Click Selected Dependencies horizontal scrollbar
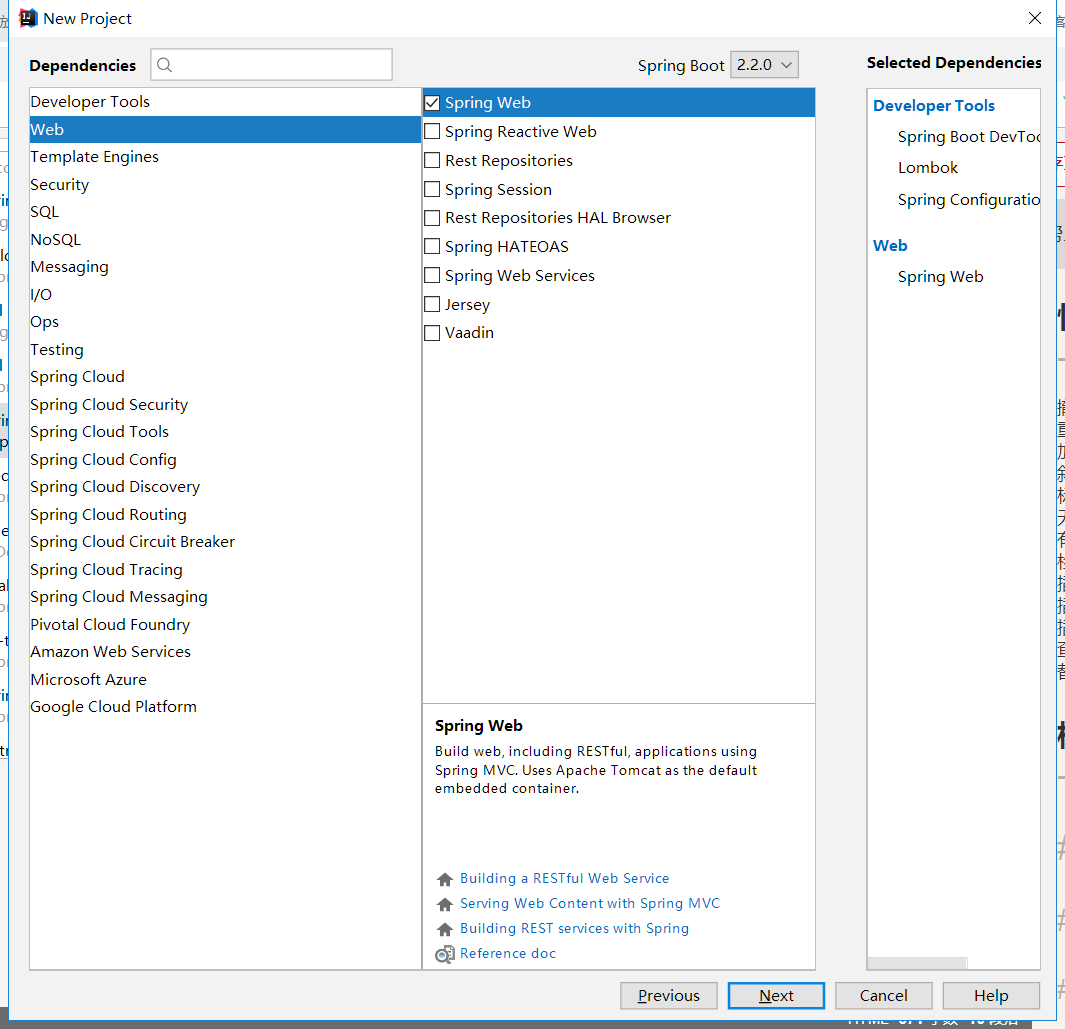 coord(918,963)
